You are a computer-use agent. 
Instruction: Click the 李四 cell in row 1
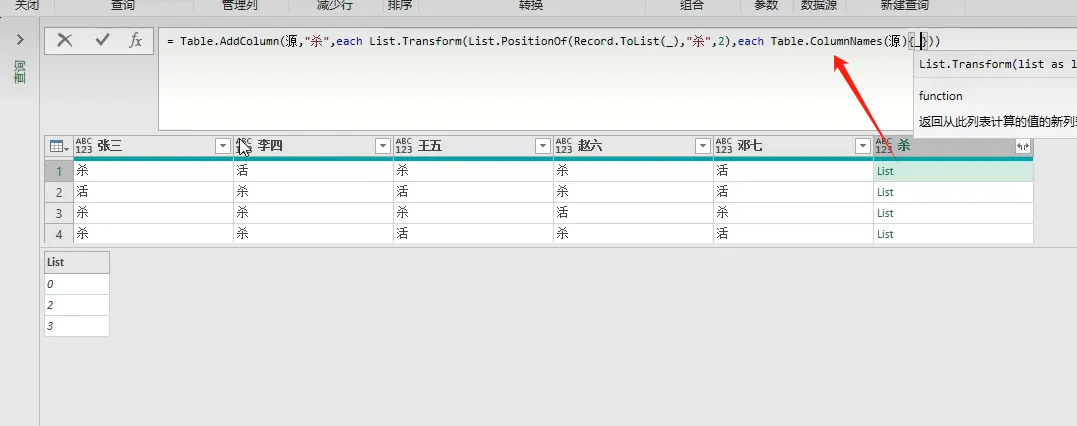pyautogui.click(x=313, y=171)
